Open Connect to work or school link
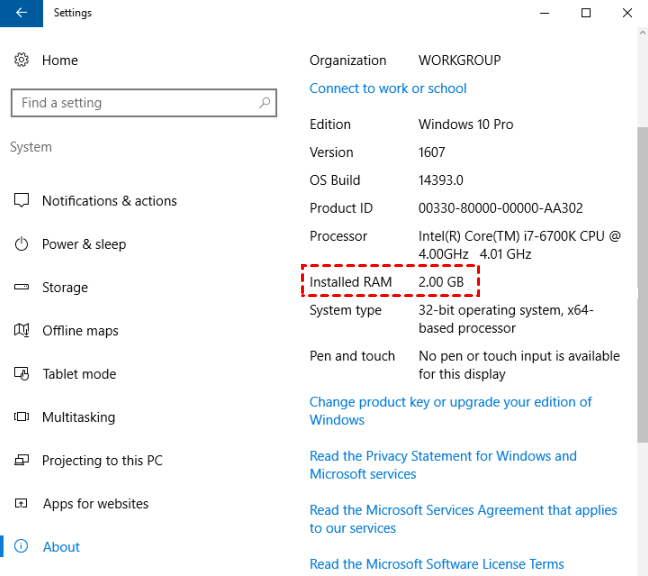 [388, 88]
